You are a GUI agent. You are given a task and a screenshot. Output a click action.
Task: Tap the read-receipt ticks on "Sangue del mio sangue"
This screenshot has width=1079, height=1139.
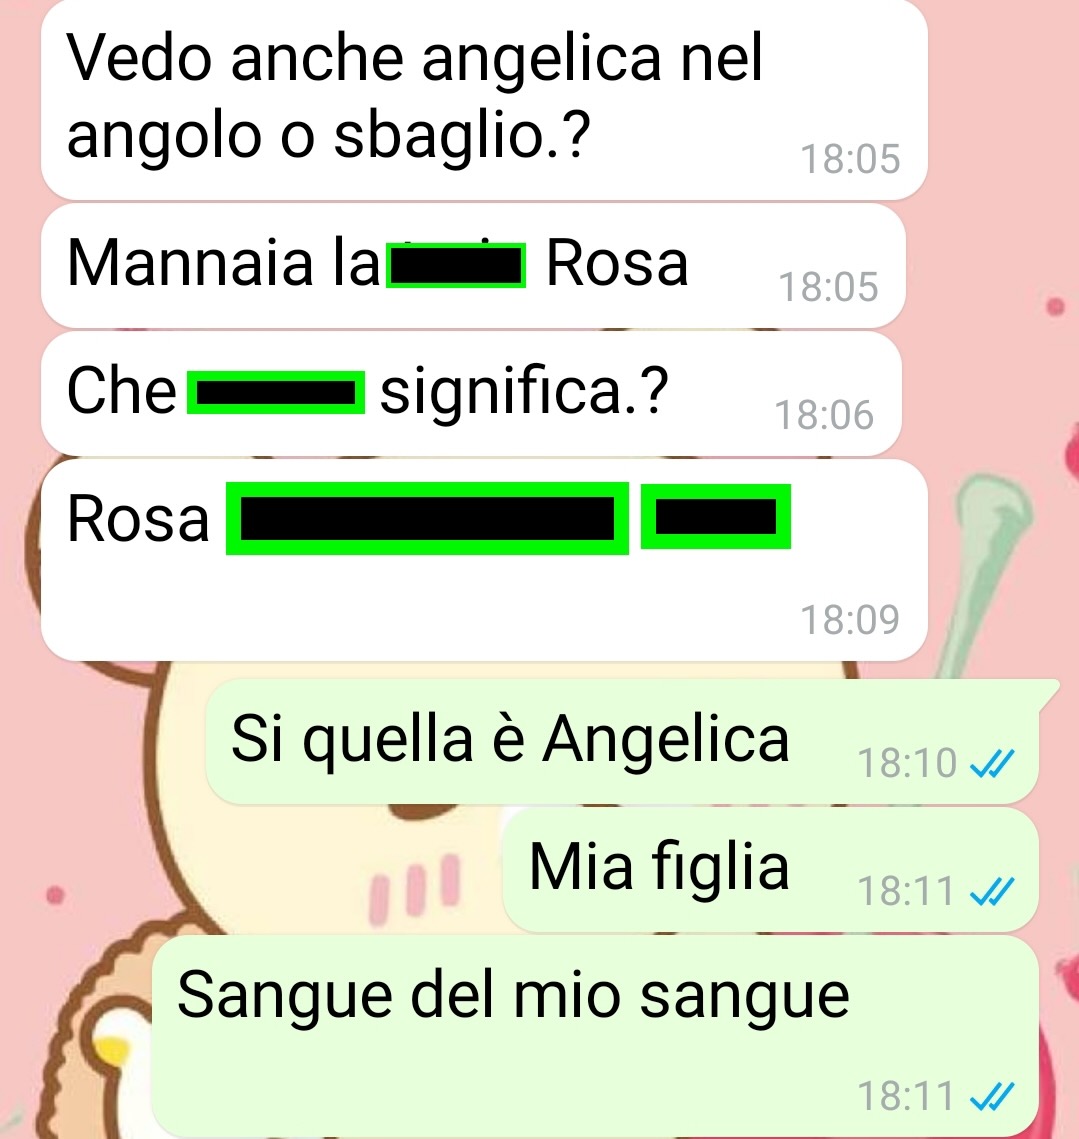992,1097
